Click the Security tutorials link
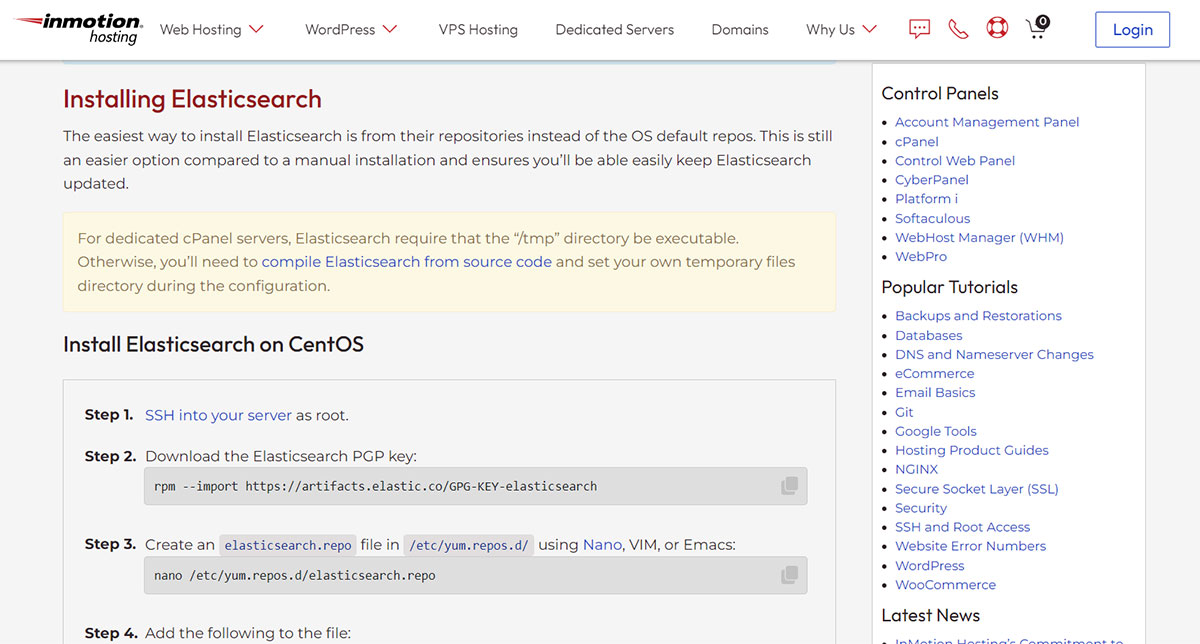The height and width of the screenshot is (644, 1200). [x=921, y=508]
